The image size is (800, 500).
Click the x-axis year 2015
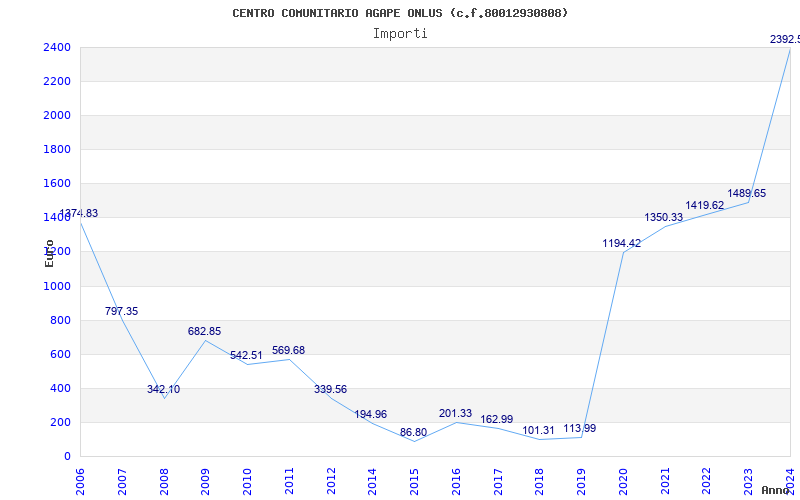414,482
